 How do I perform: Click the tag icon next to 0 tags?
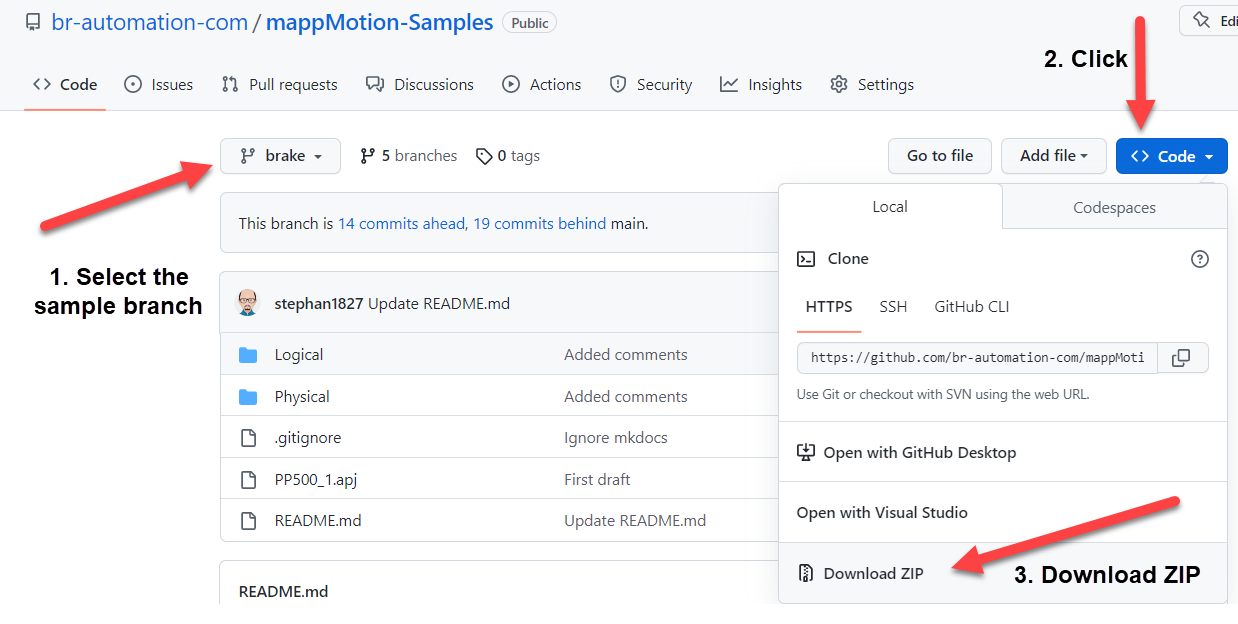click(x=484, y=156)
